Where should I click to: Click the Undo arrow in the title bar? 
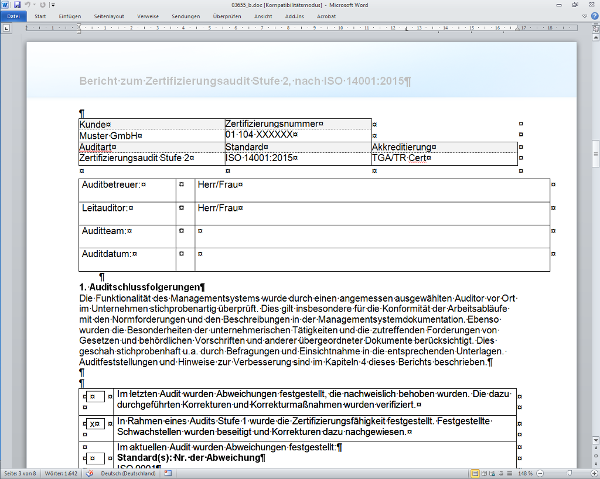[x=28, y=5]
